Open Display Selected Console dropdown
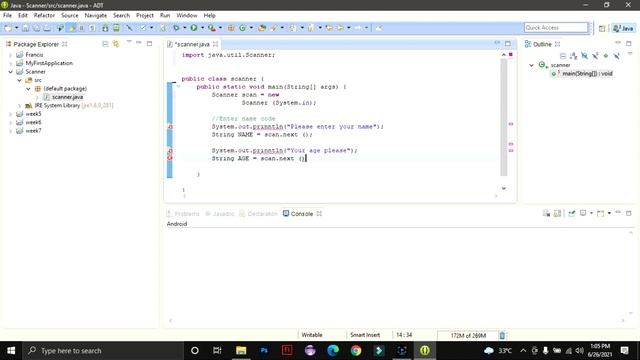 pyautogui.click(x=591, y=213)
